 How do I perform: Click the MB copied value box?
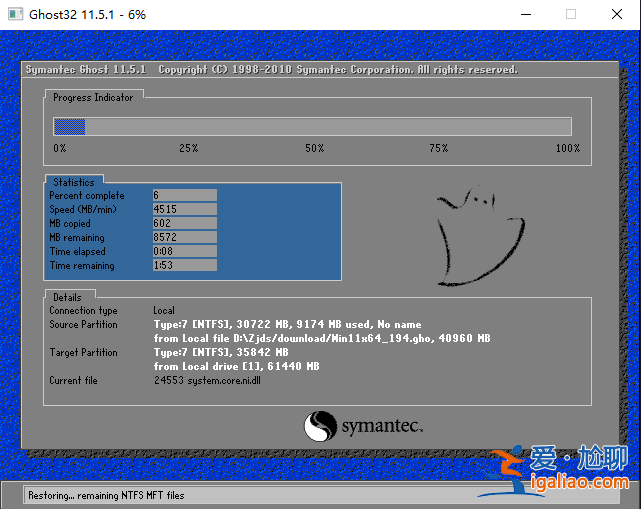click(184, 224)
